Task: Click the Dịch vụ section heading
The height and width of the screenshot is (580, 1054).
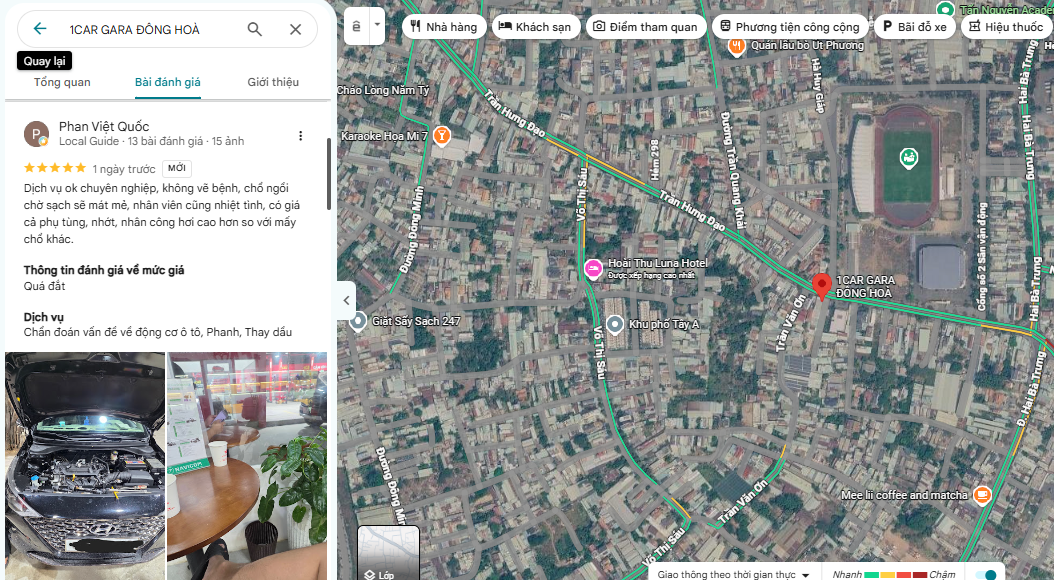Action: pyautogui.click(x=44, y=317)
